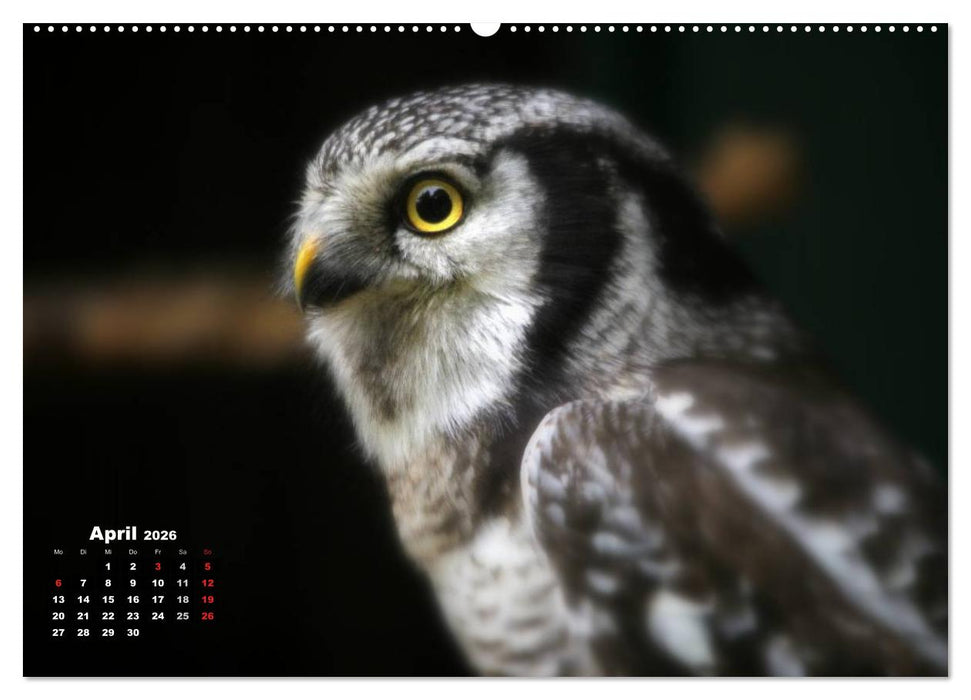Select date 20 in the fourth row
The image size is (971, 700).
pos(60,615)
